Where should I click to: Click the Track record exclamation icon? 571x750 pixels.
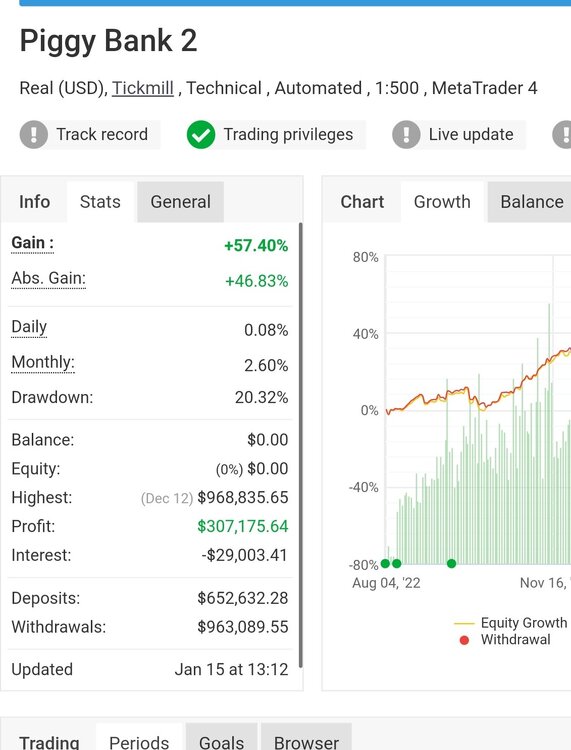33,134
